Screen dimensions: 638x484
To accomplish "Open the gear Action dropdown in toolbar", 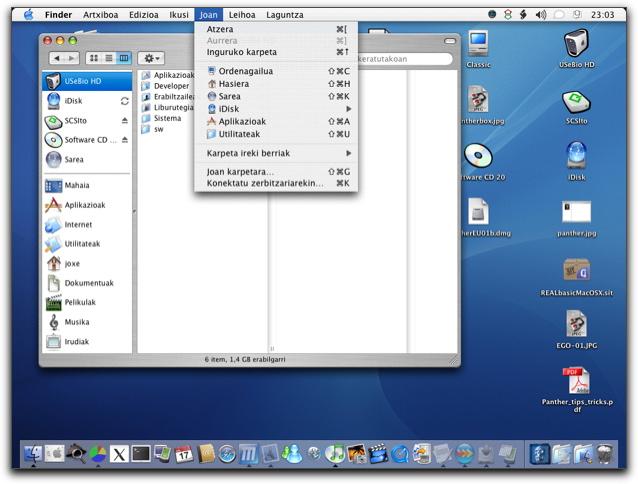I will tap(151, 58).
